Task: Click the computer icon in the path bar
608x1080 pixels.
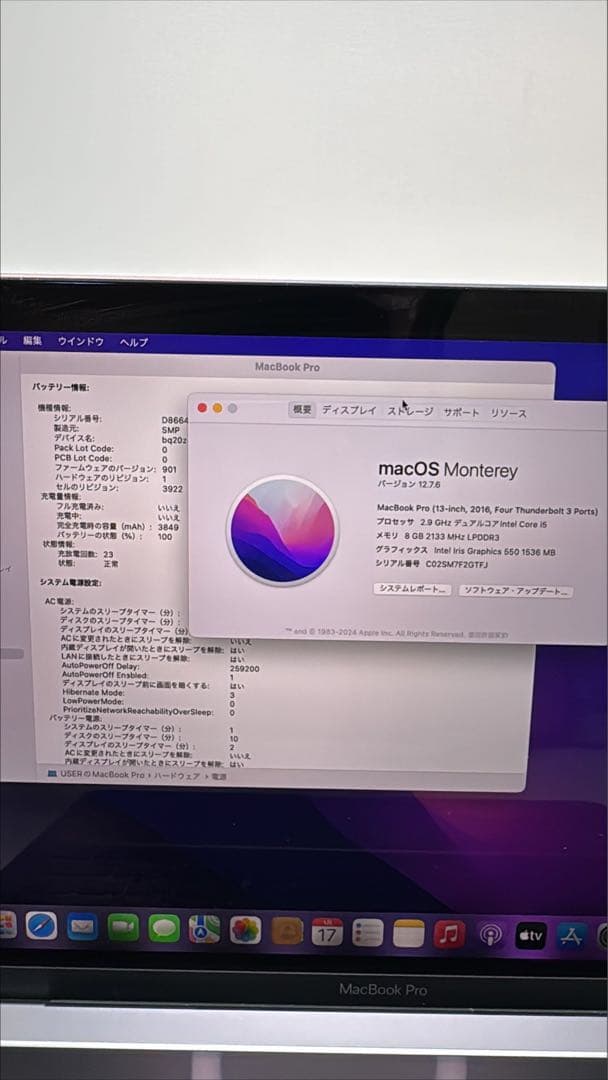Action: pyautogui.click(x=52, y=773)
